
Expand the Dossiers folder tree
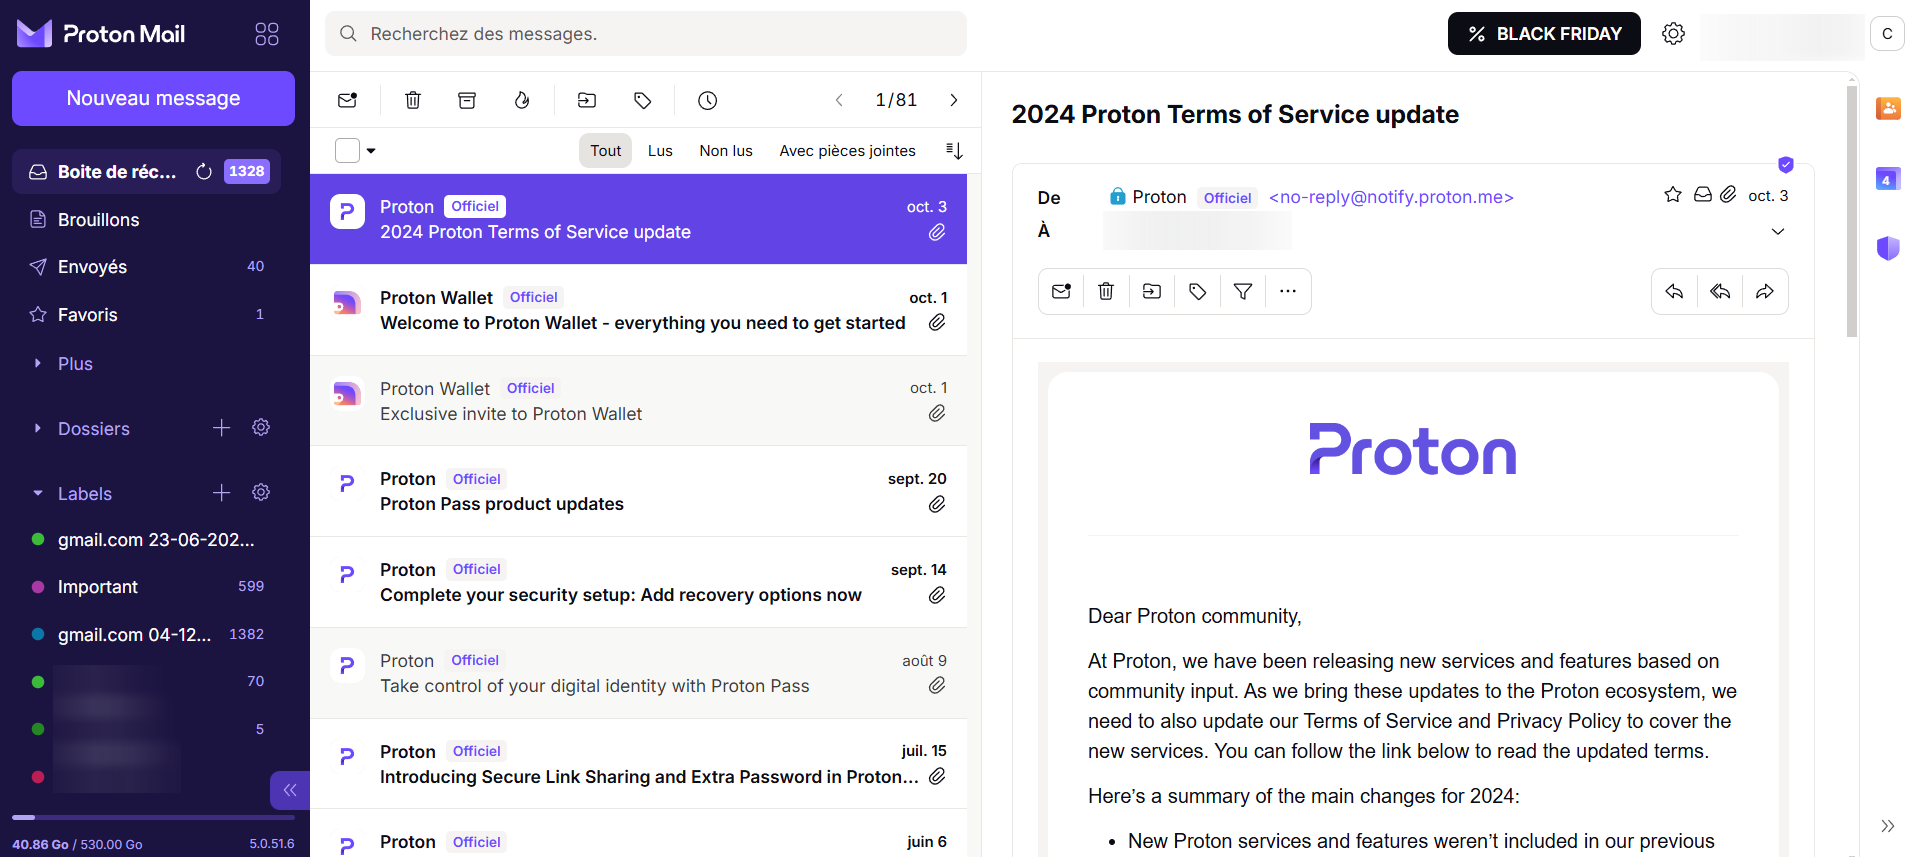(38, 429)
